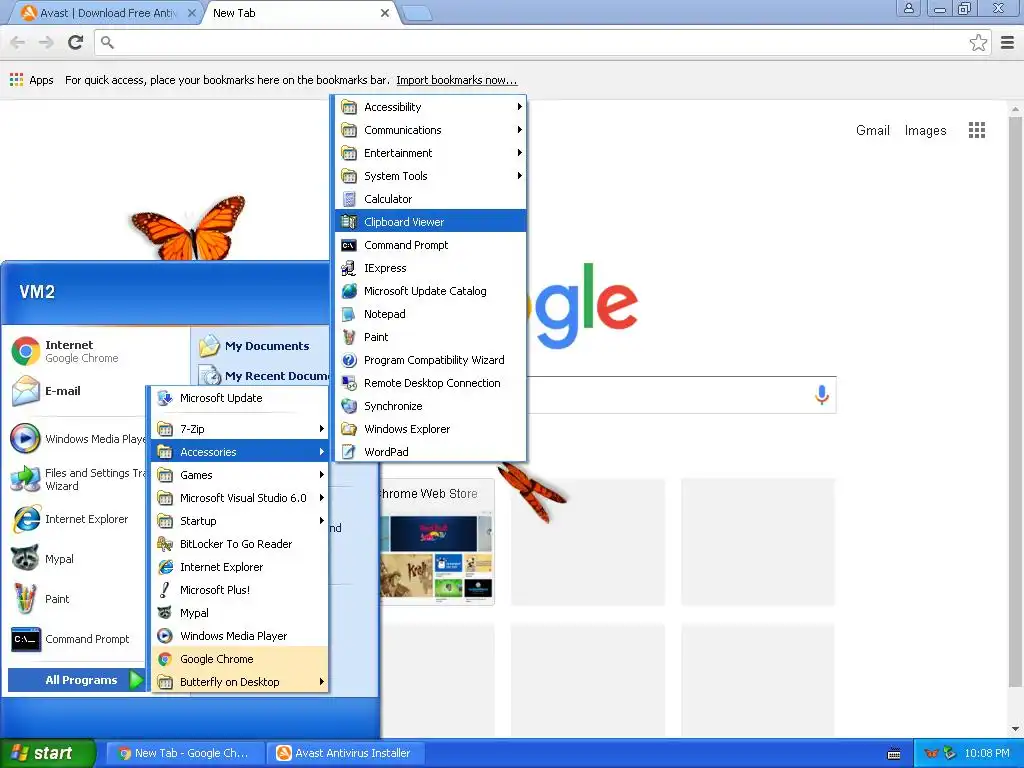Open Internet Explorer in All Programs list
Viewport: 1024px width, 768px height.
[240, 567]
